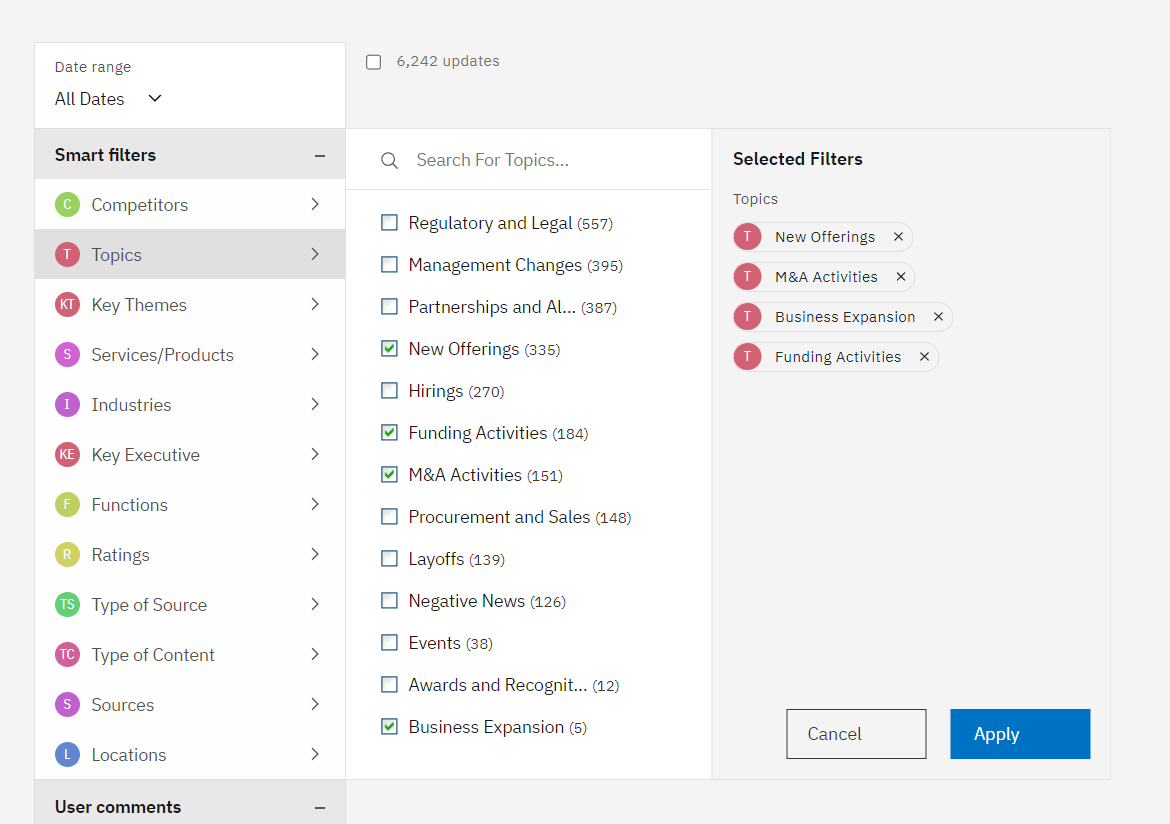1170x824 pixels.
Task: Click the 'T' badge on M&A Activities chip
Action: (x=748, y=277)
